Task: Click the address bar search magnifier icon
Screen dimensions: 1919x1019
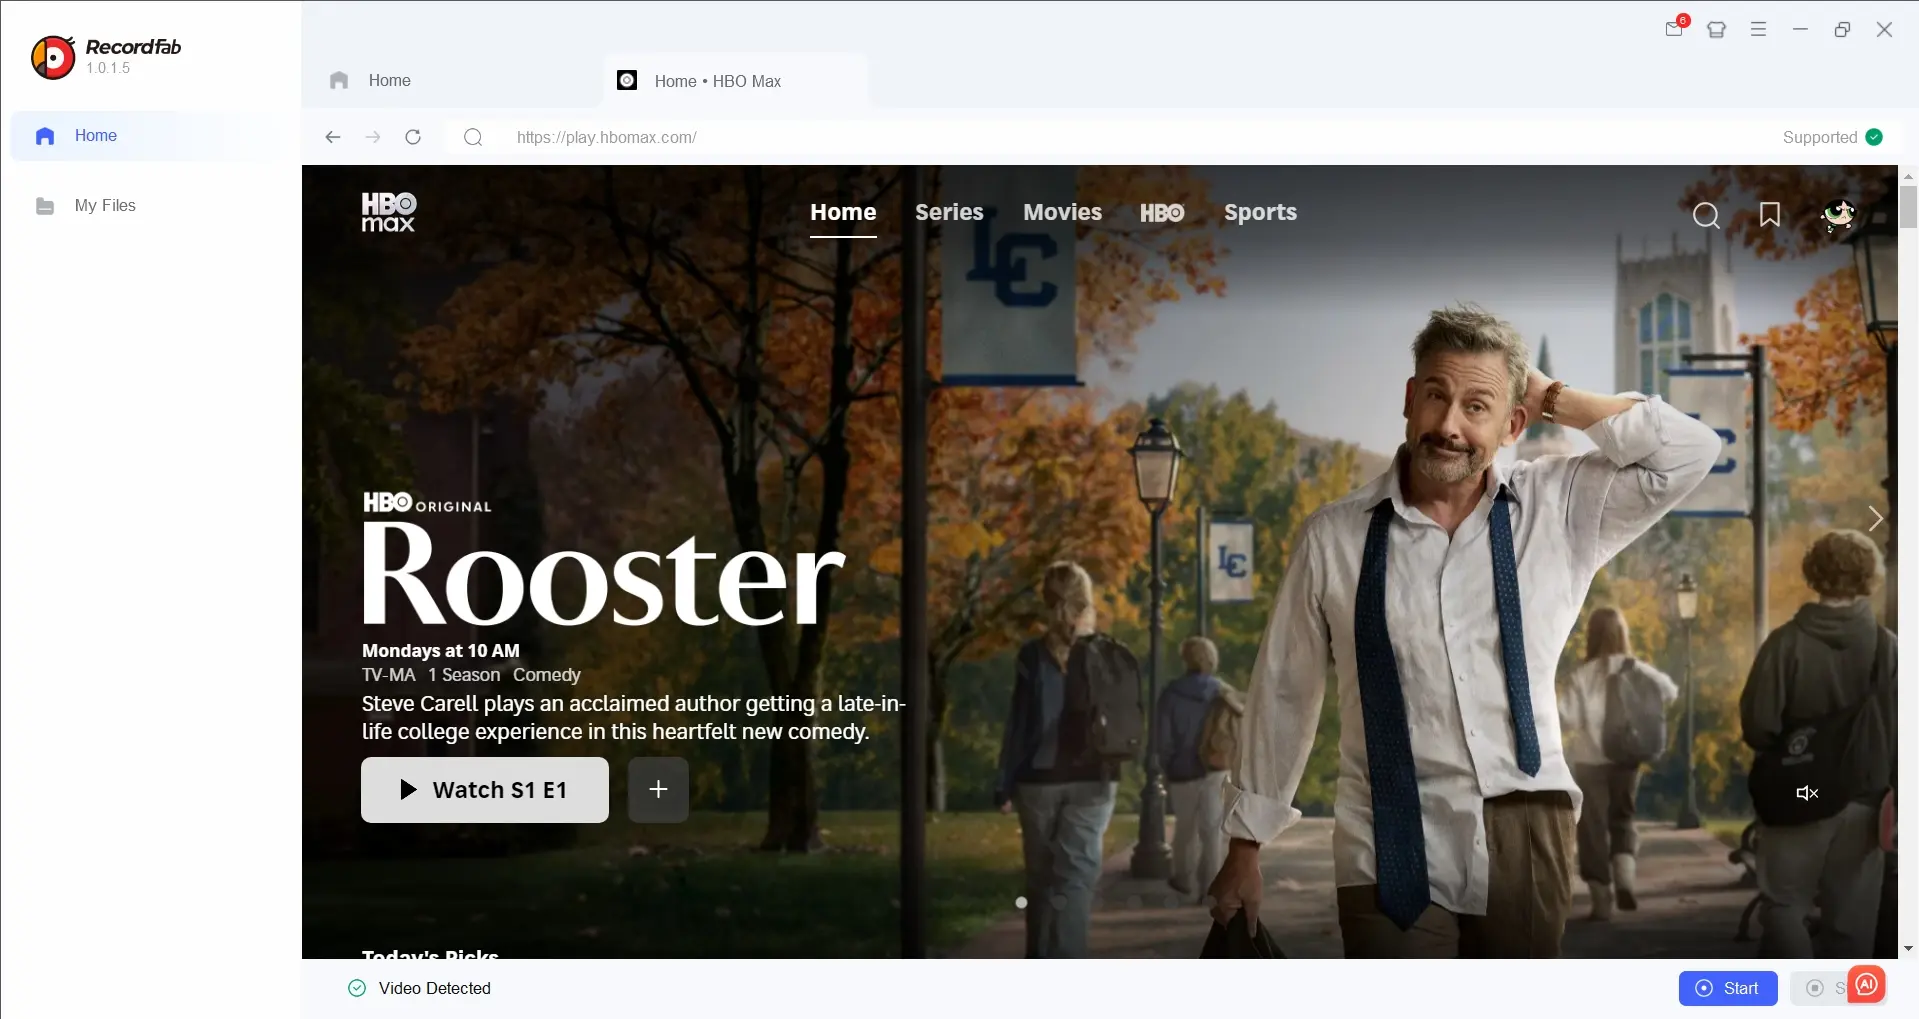Action: [x=473, y=137]
